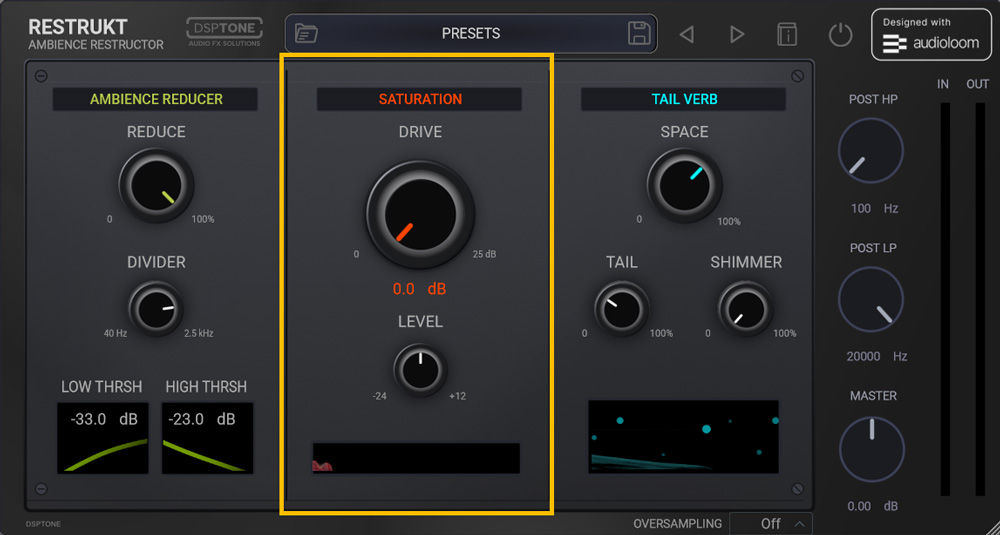Click the POST HP label
1000x535 pixels.
873,99
